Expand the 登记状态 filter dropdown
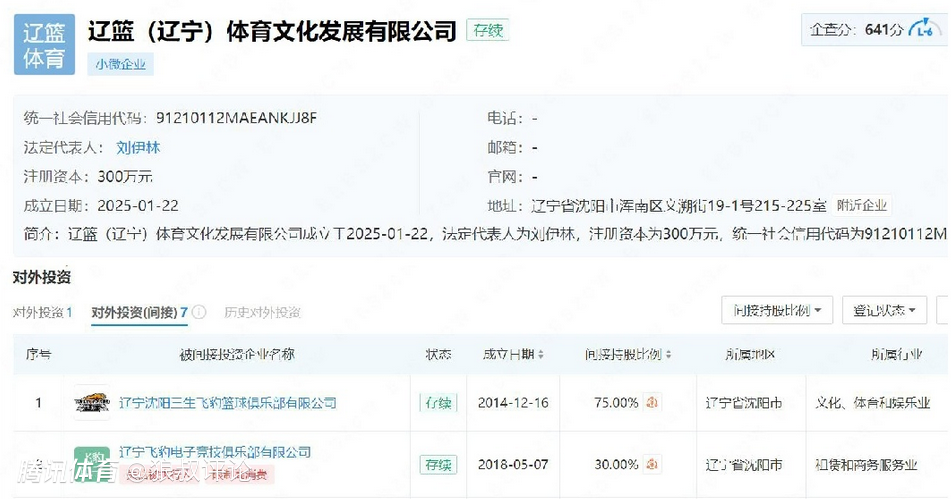 (x=883, y=311)
